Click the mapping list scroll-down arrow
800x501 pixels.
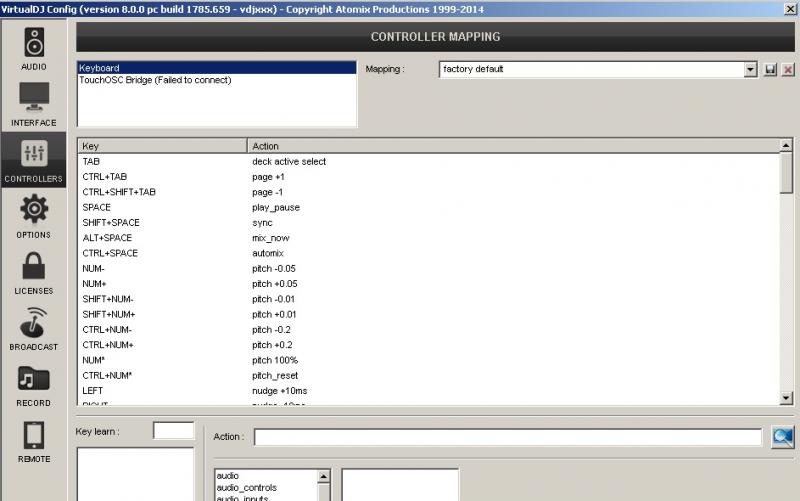(x=786, y=398)
